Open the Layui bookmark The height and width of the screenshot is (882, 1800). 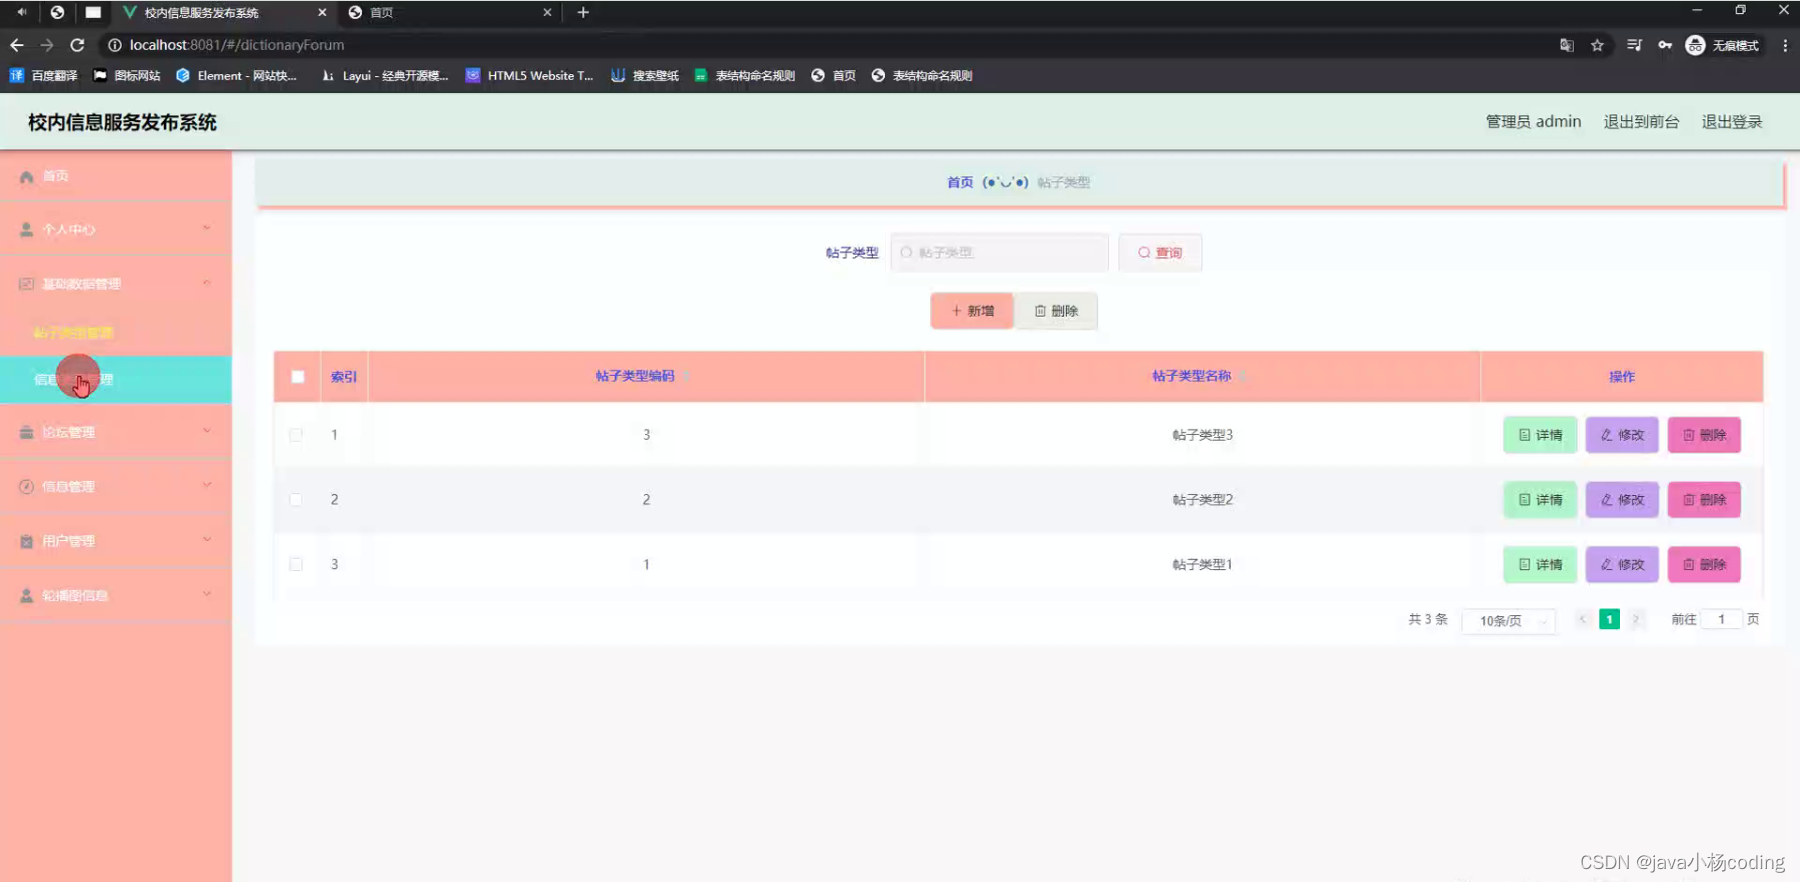[x=385, y=75]
